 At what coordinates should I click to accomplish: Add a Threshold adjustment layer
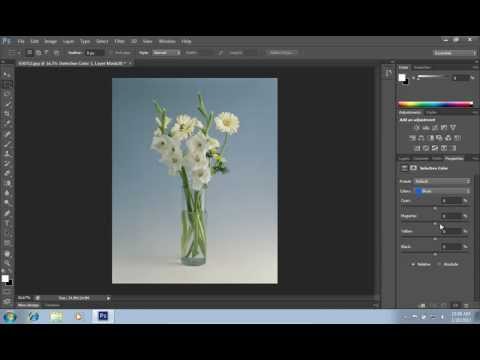[435, 148]
